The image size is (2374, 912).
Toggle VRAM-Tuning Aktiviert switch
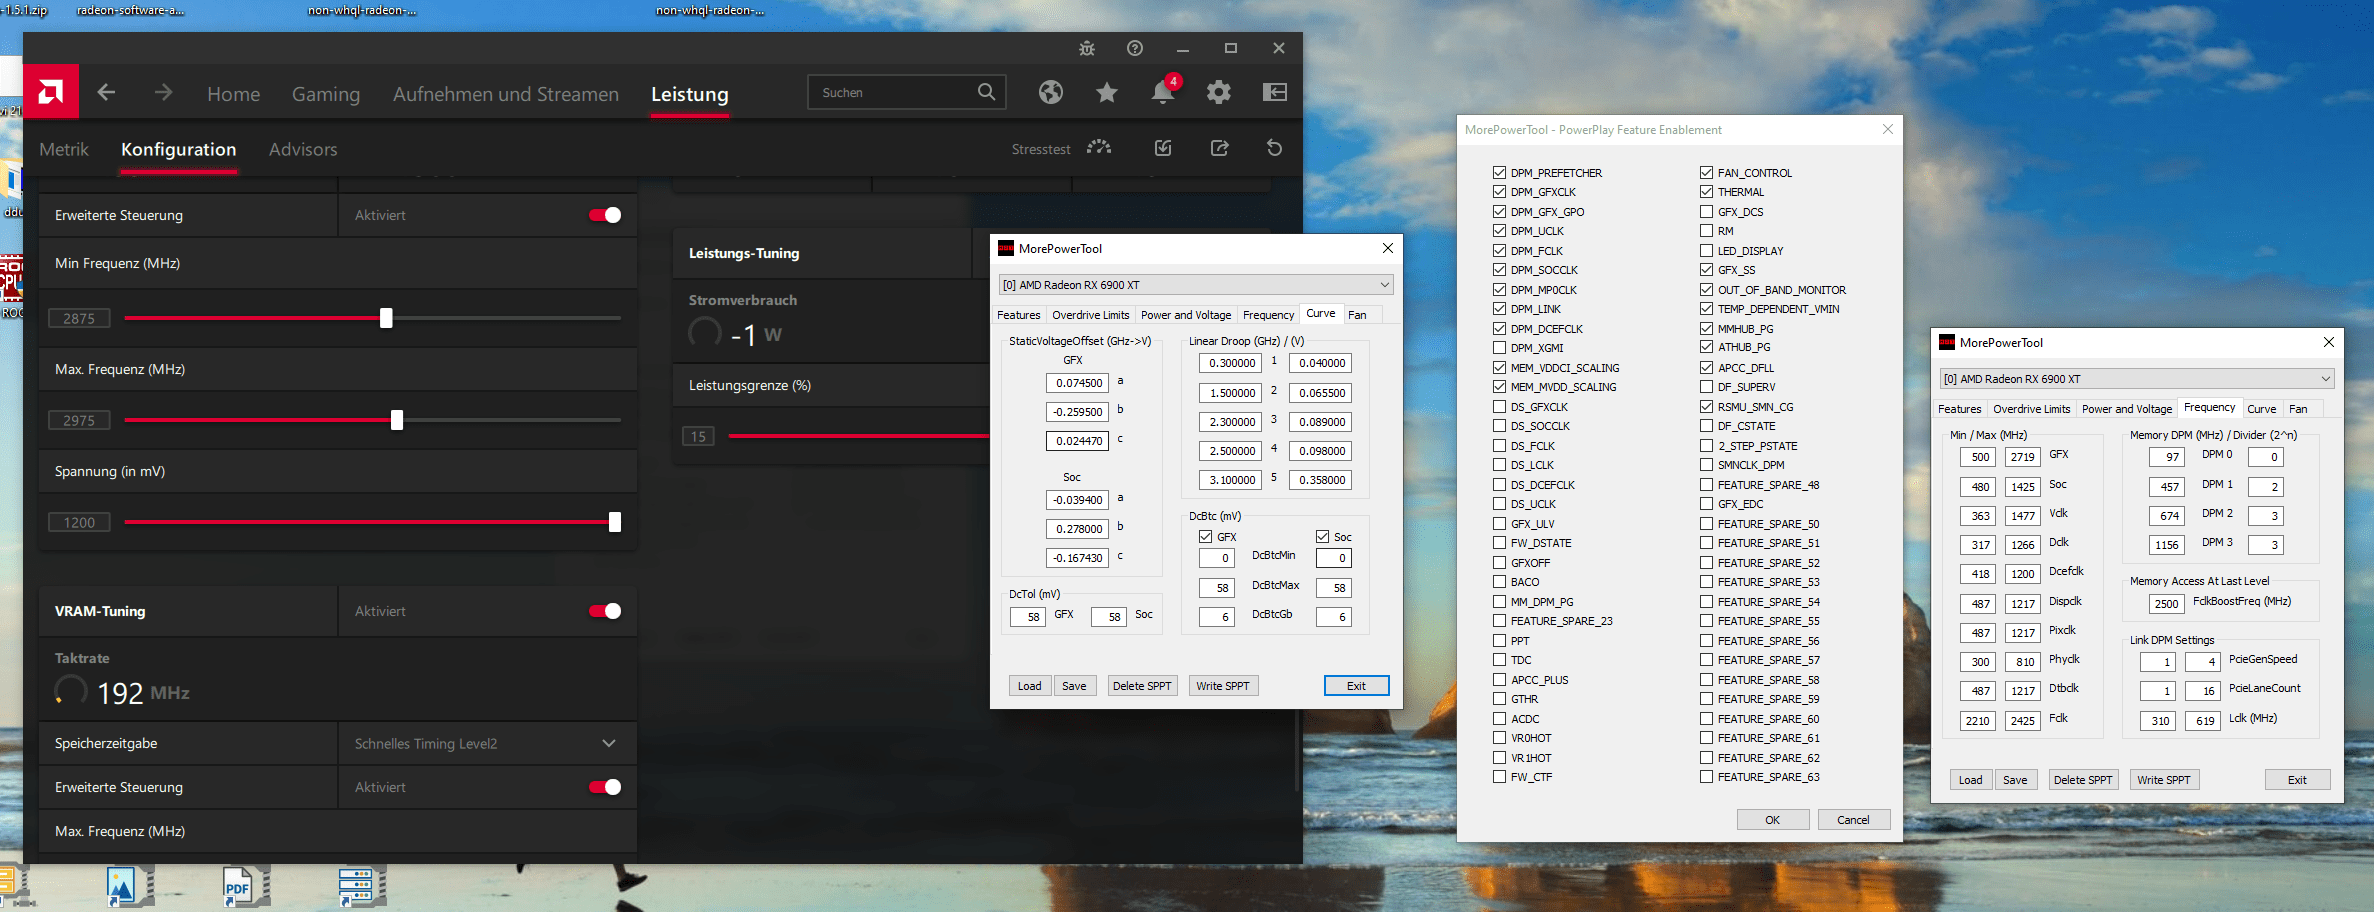(605, 611)
